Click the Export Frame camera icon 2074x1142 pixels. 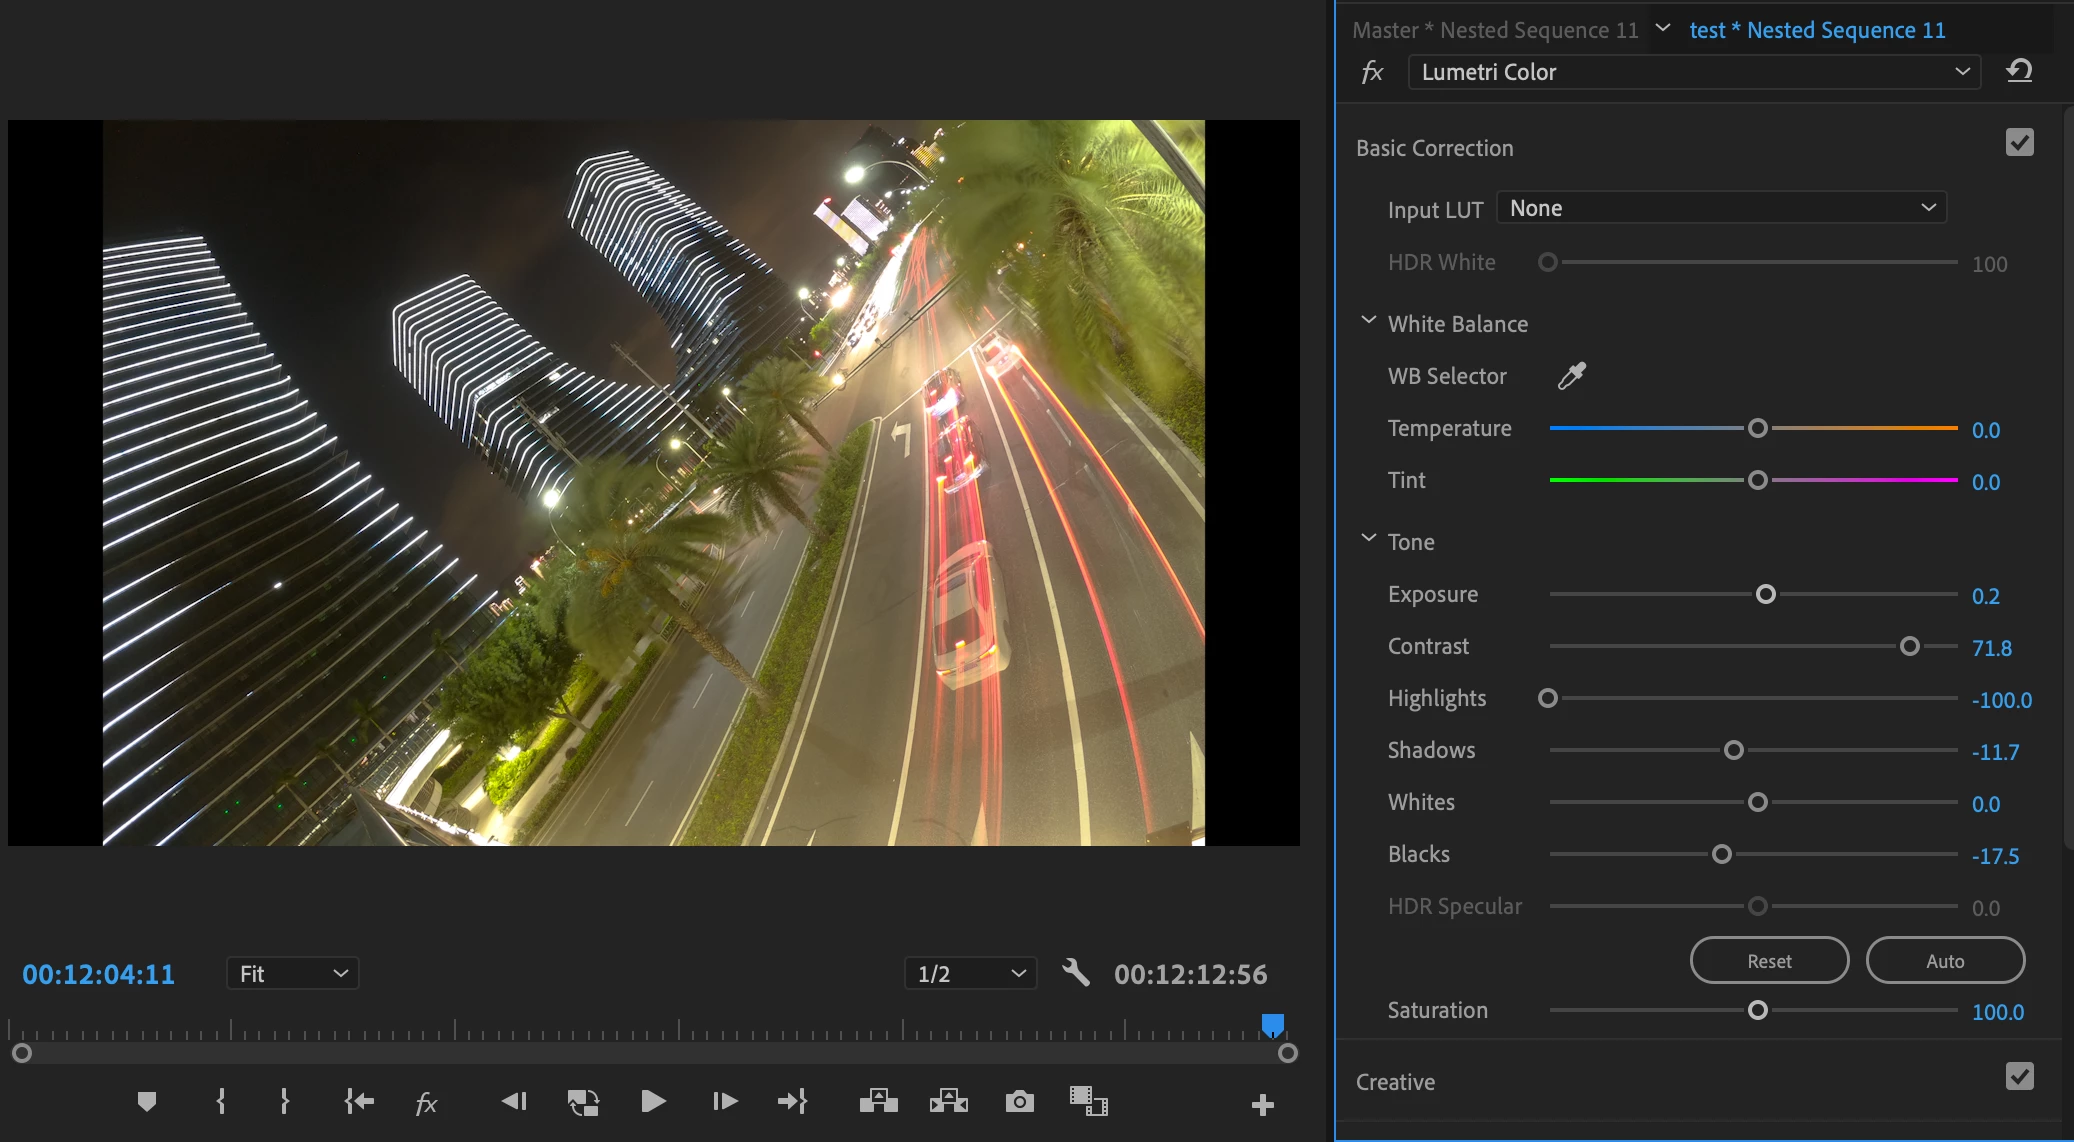tap(1019, 1102)
